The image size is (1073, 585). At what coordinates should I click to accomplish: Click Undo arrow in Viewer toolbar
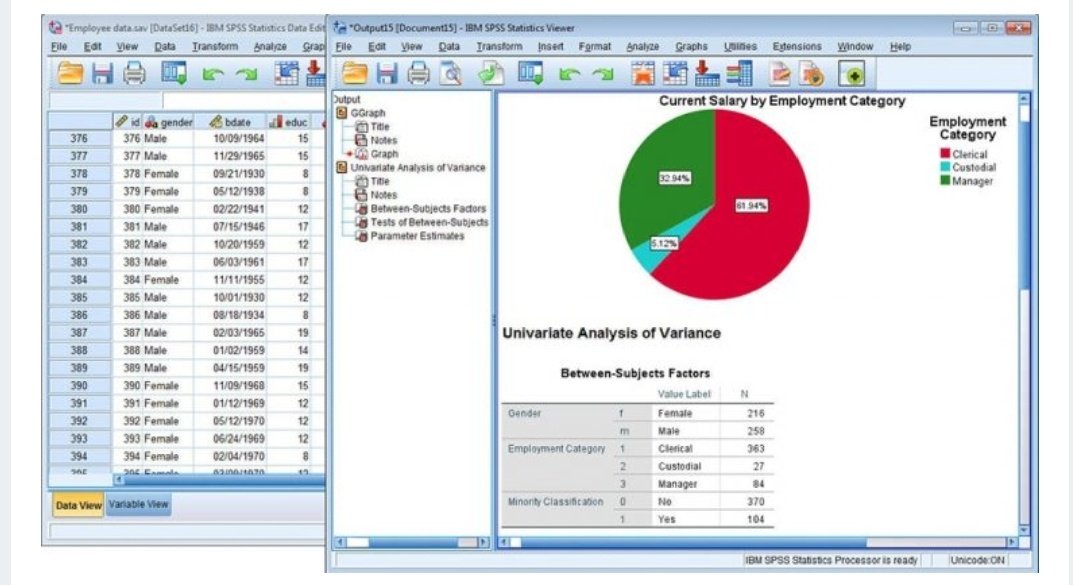(x=568, y=74)
